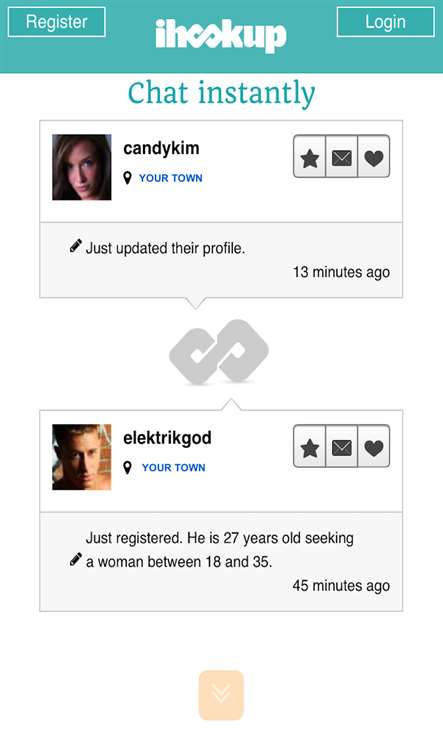Click the pencil icon next to 'Just updated their profile'
The width and height of the screenshot is (443, 738).
(x=75, y=246)
